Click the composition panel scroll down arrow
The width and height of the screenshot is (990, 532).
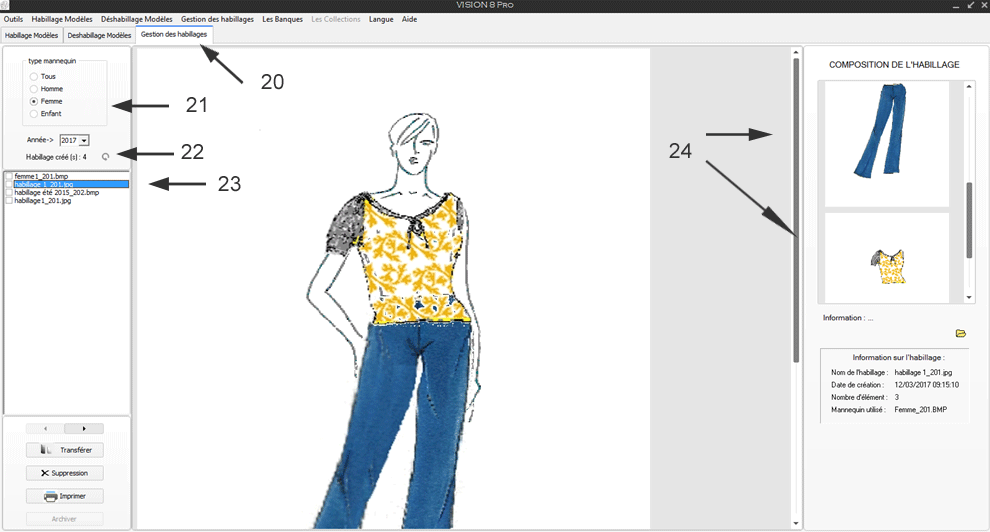coord(969,297)
